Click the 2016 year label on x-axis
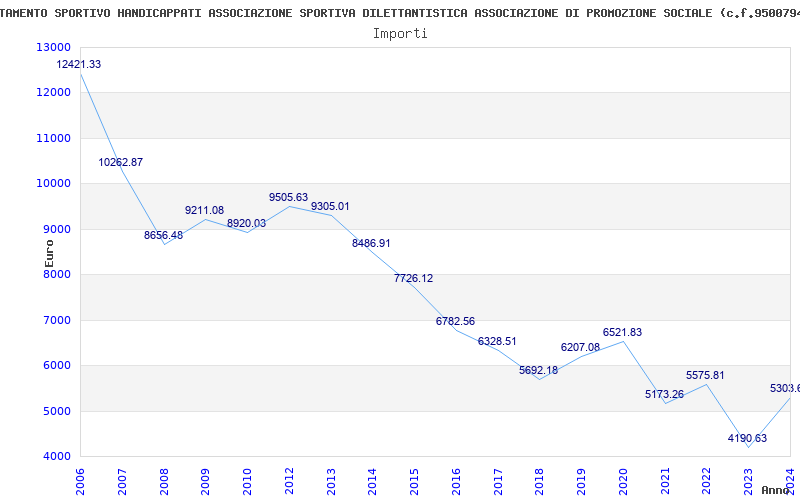The image size is (800, 500). point(456,482)
